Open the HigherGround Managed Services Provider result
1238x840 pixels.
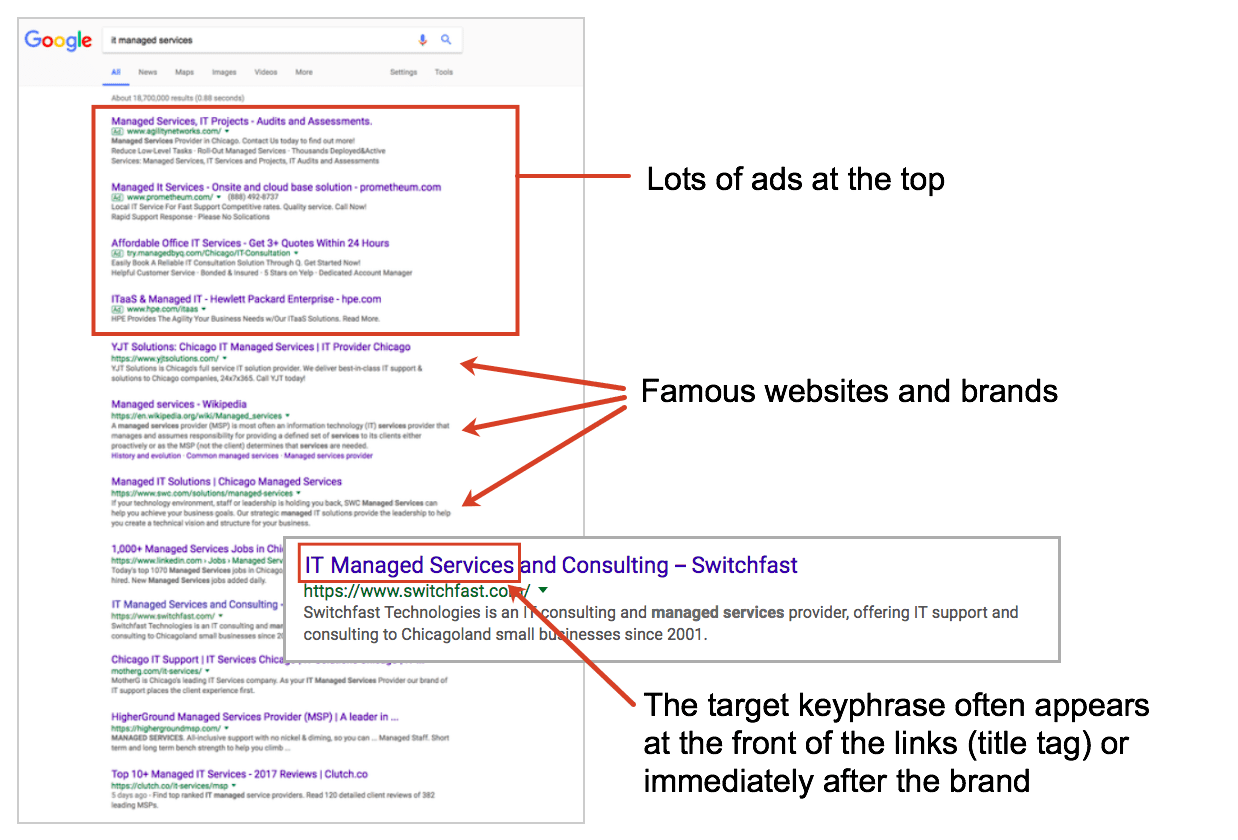pos(255,717)
